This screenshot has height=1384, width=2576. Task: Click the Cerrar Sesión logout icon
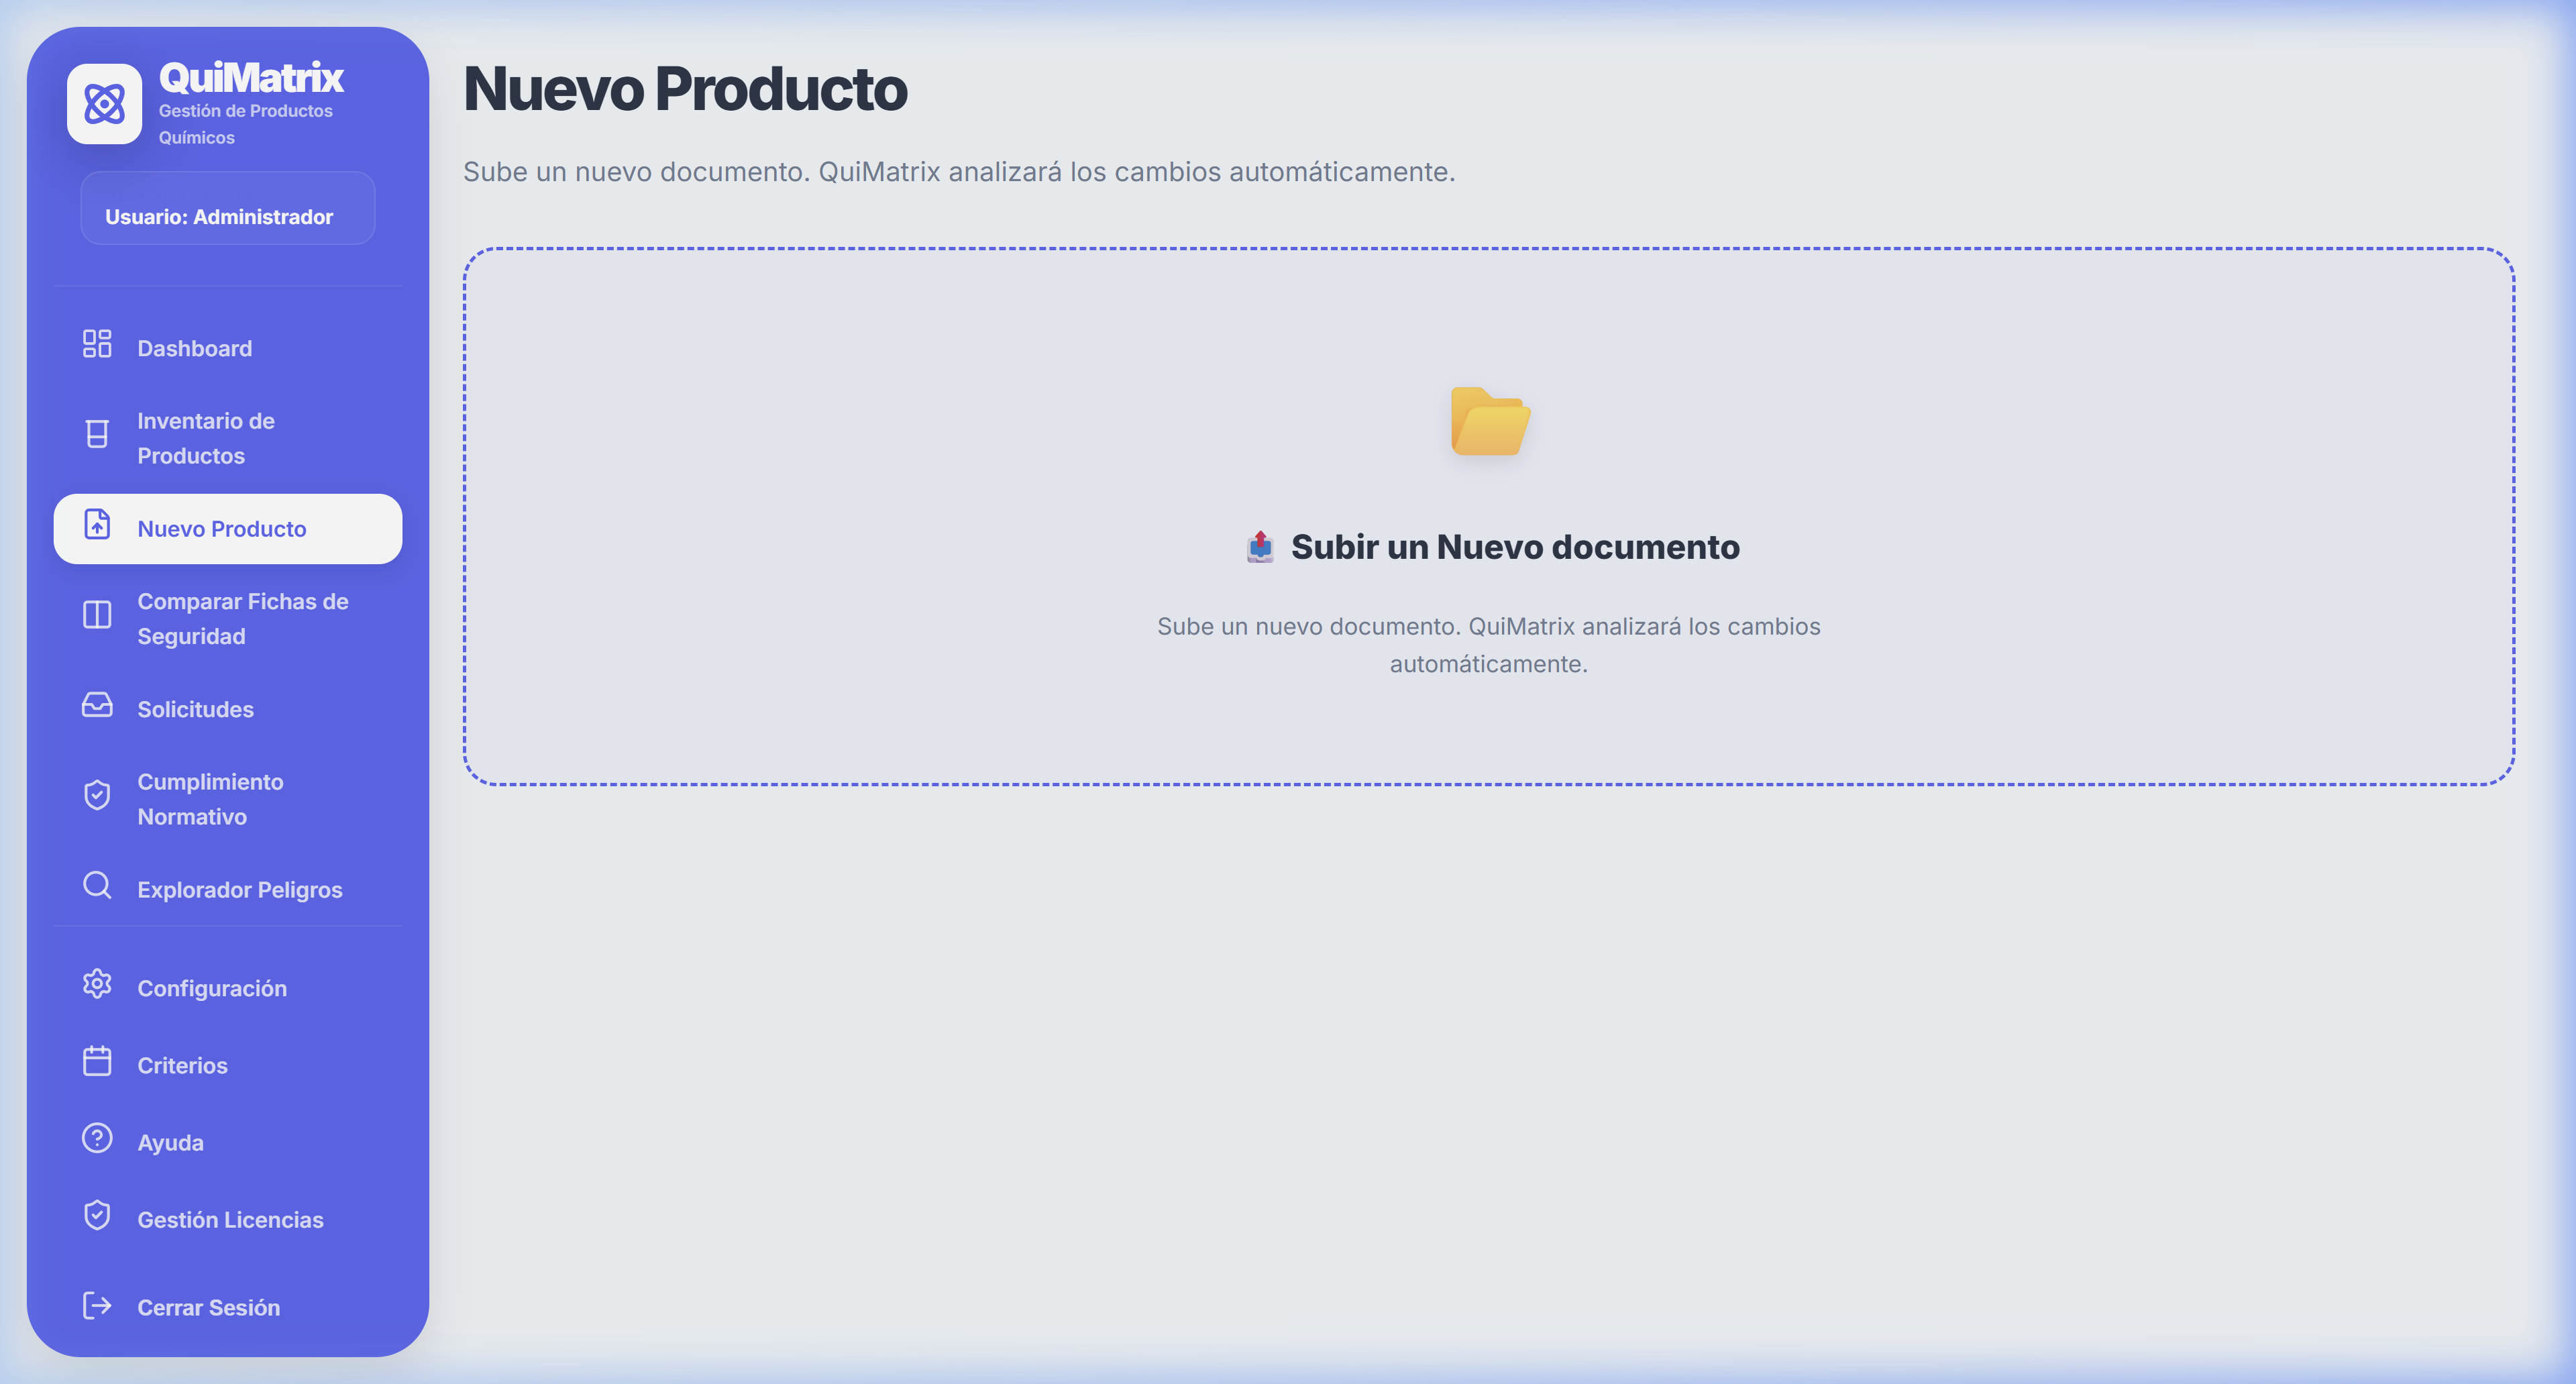point(97,1305)
